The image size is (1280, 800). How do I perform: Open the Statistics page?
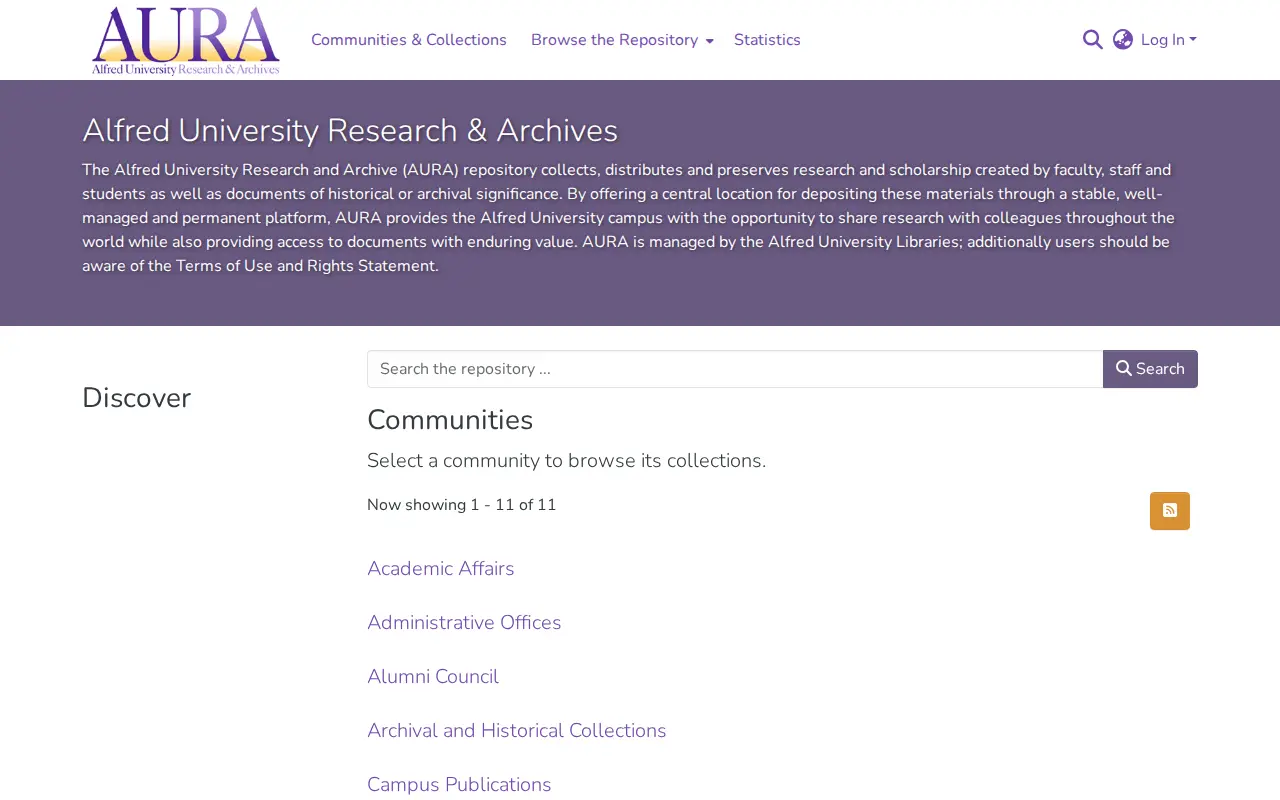tap(767, 40)
